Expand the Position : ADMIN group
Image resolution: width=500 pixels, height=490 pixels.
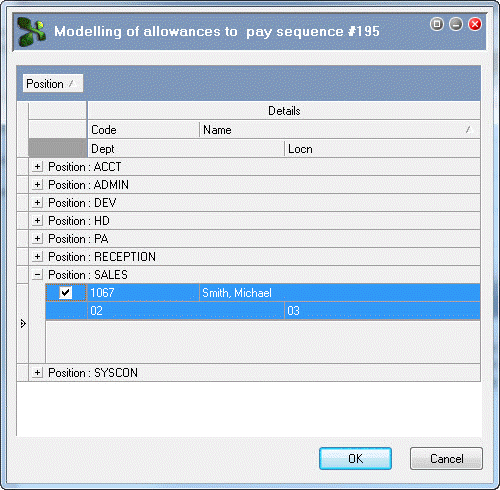[x=38, y=185]
